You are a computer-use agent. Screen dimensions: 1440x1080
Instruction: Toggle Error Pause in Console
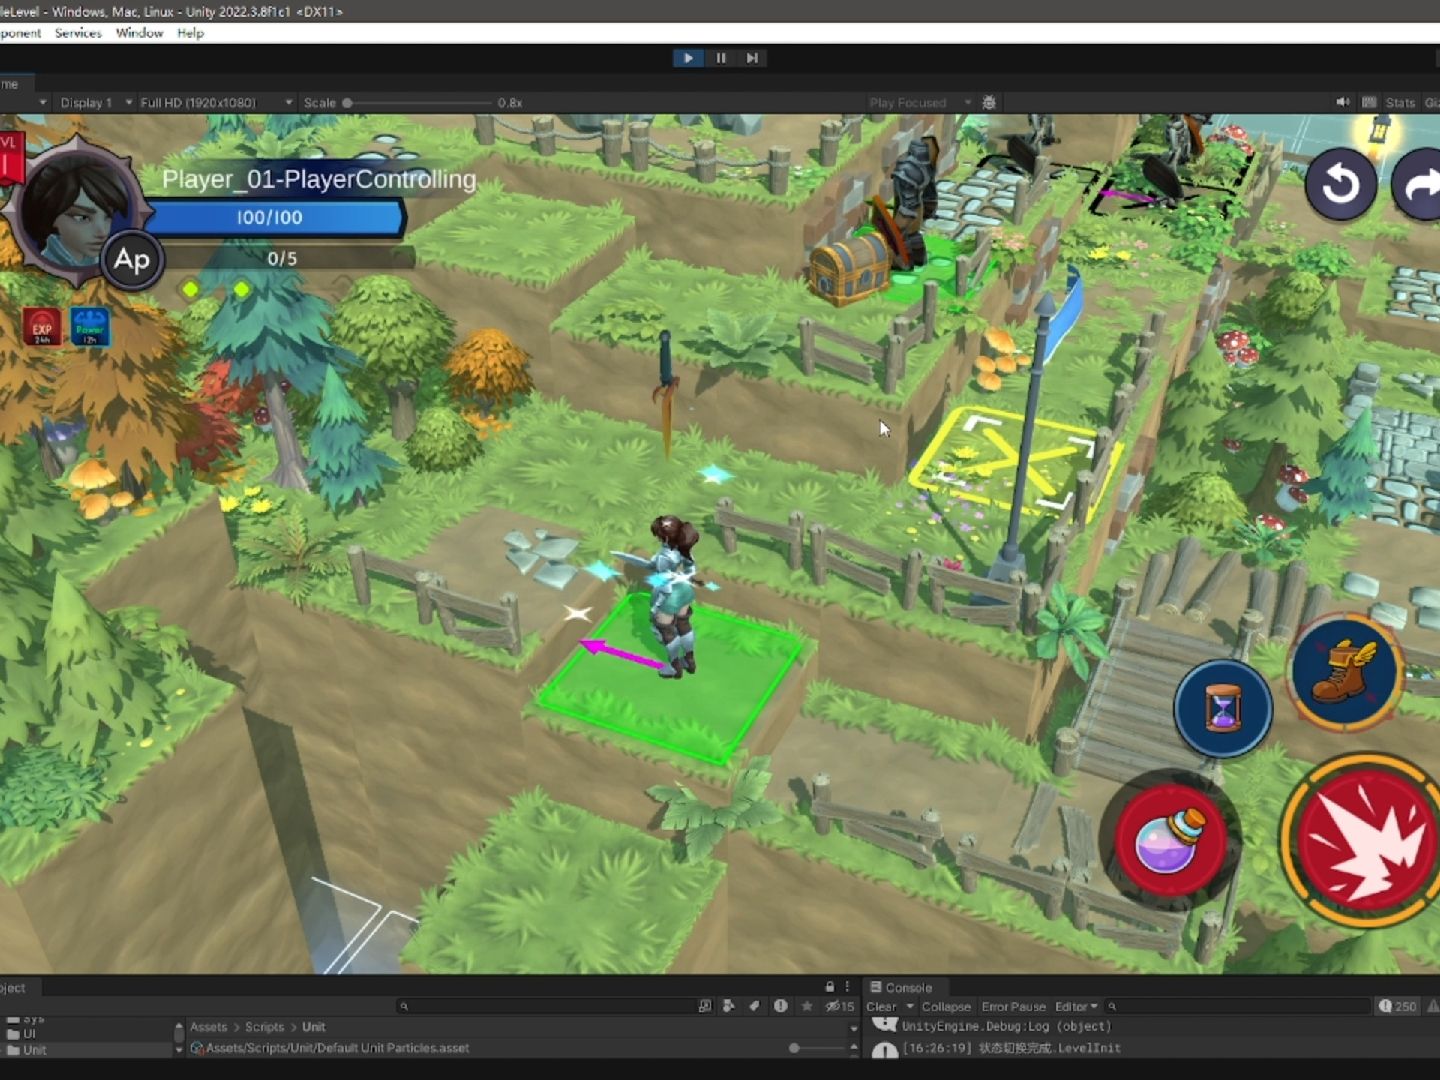[1013, 1006]
